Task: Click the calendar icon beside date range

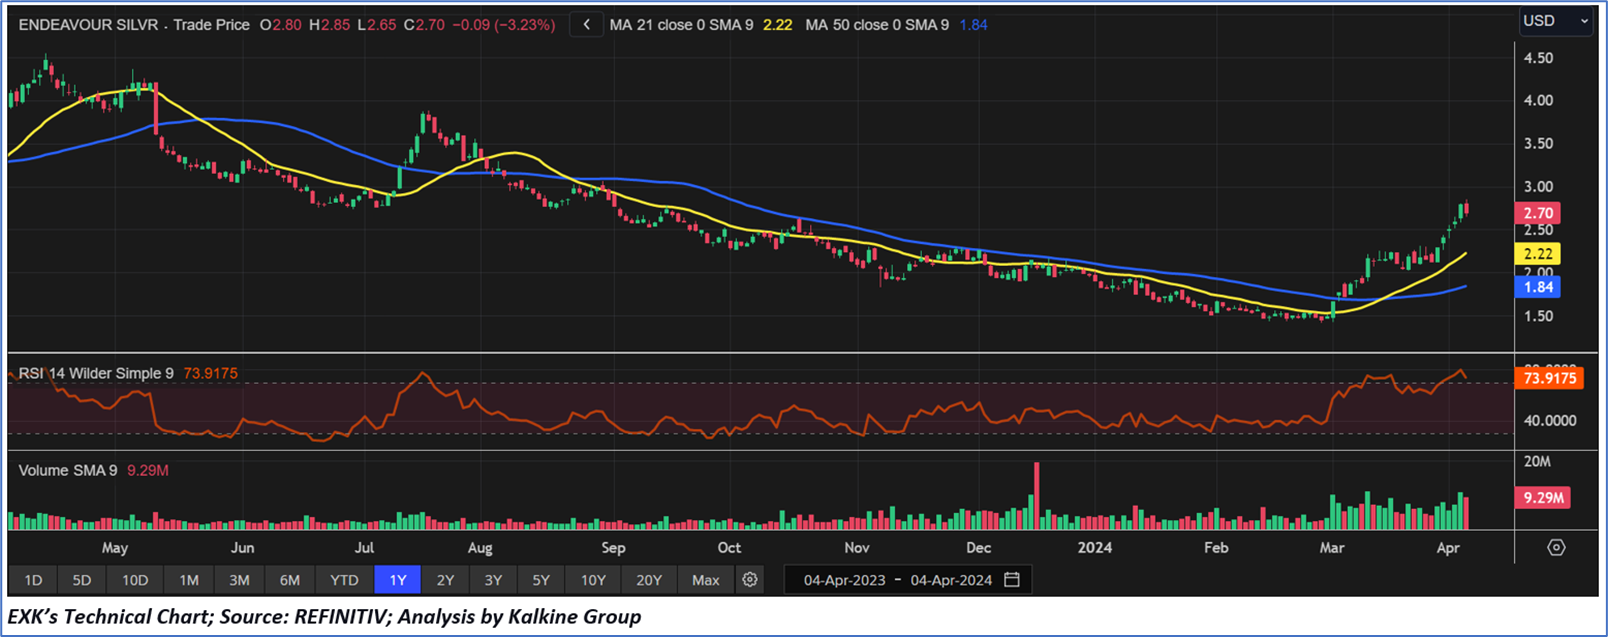Action: pyautogui.click(x=1012, y=580)
